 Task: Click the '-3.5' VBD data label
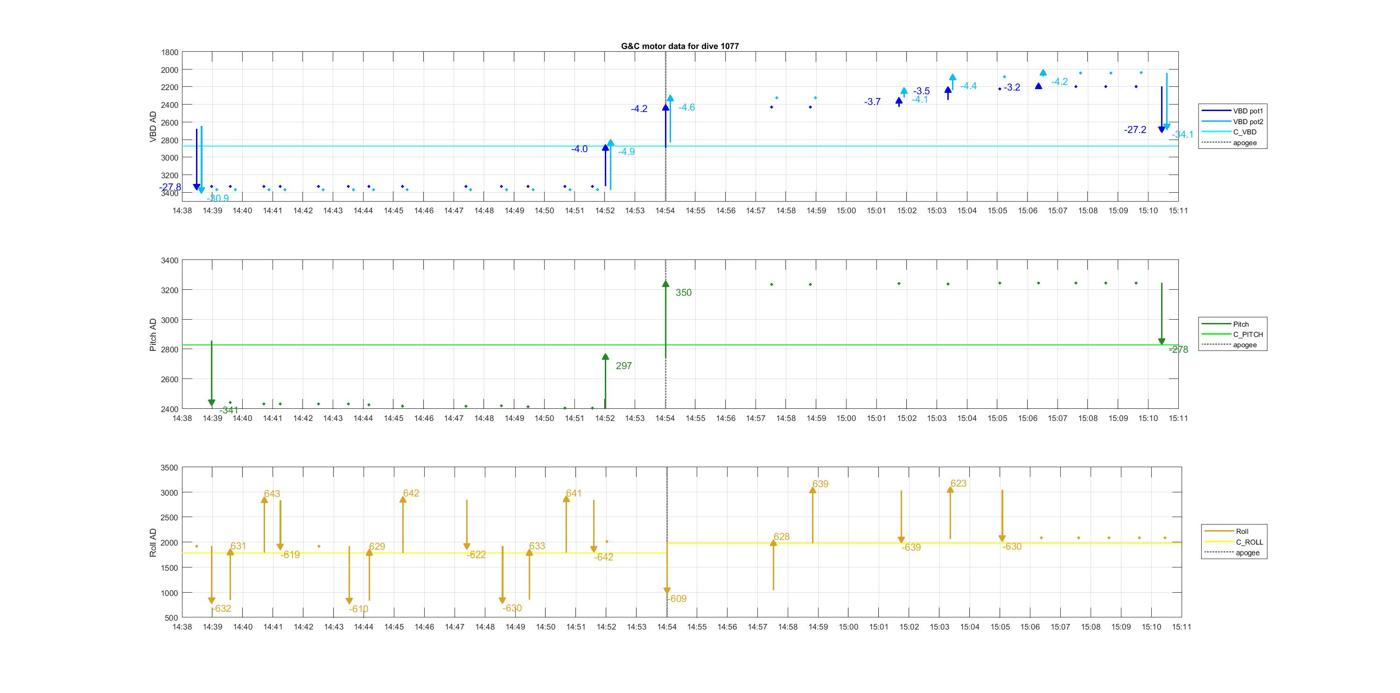tap(921, 91)
